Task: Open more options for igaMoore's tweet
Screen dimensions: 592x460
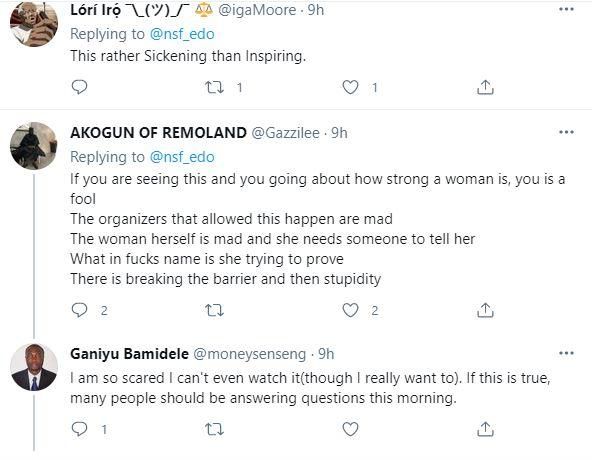Action: [x=566, y=9]
